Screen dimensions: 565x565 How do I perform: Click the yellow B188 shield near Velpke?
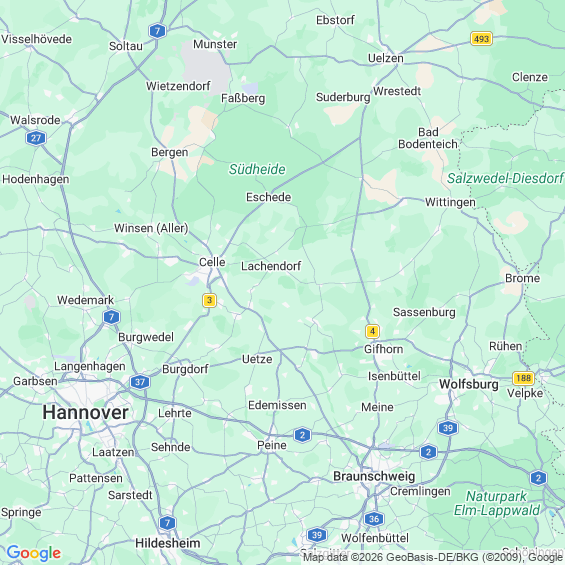[x=523, y=378]
